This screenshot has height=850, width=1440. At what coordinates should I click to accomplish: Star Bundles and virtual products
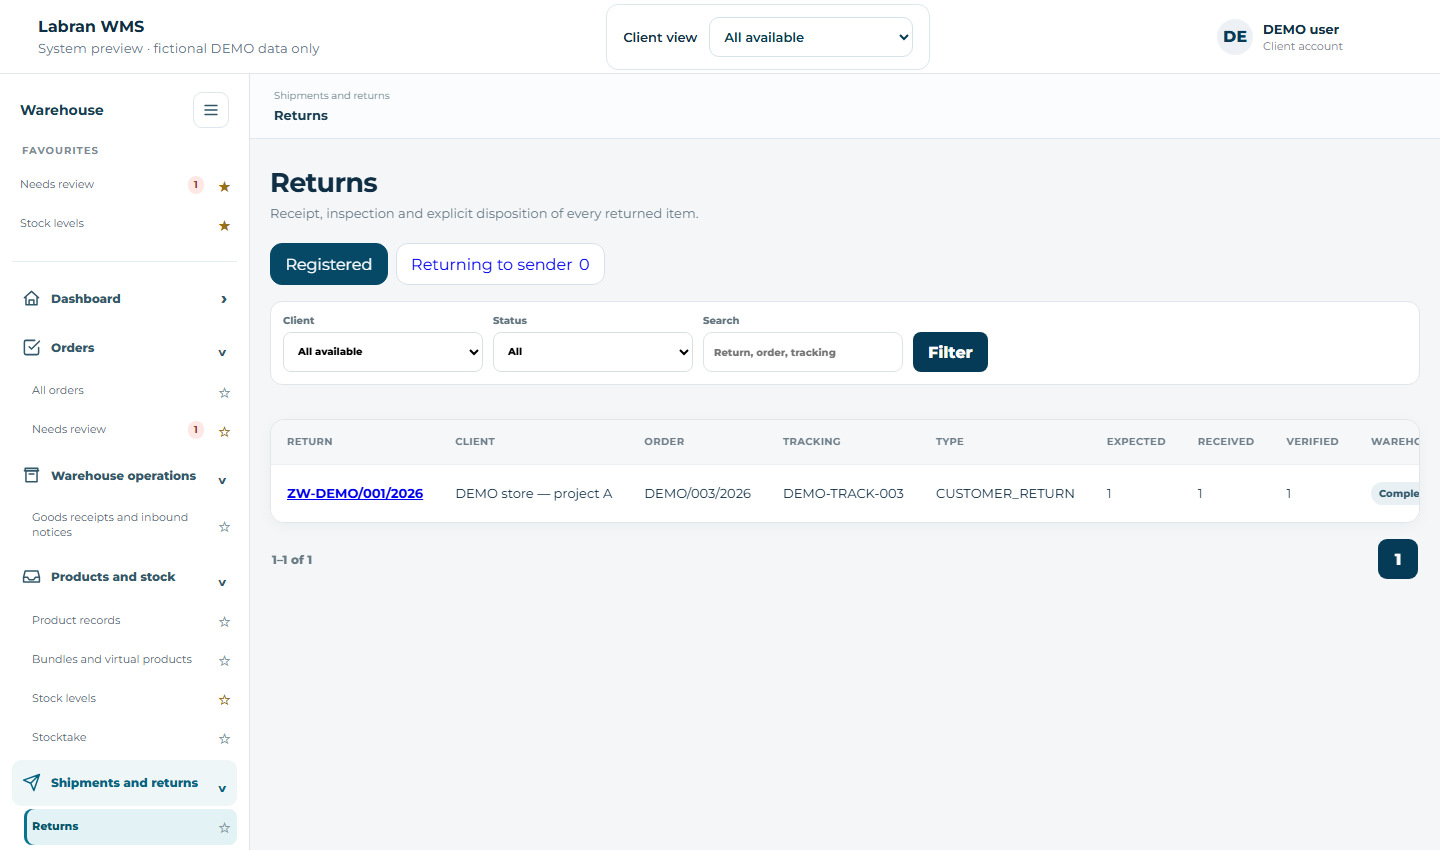(x=224, y=660)
